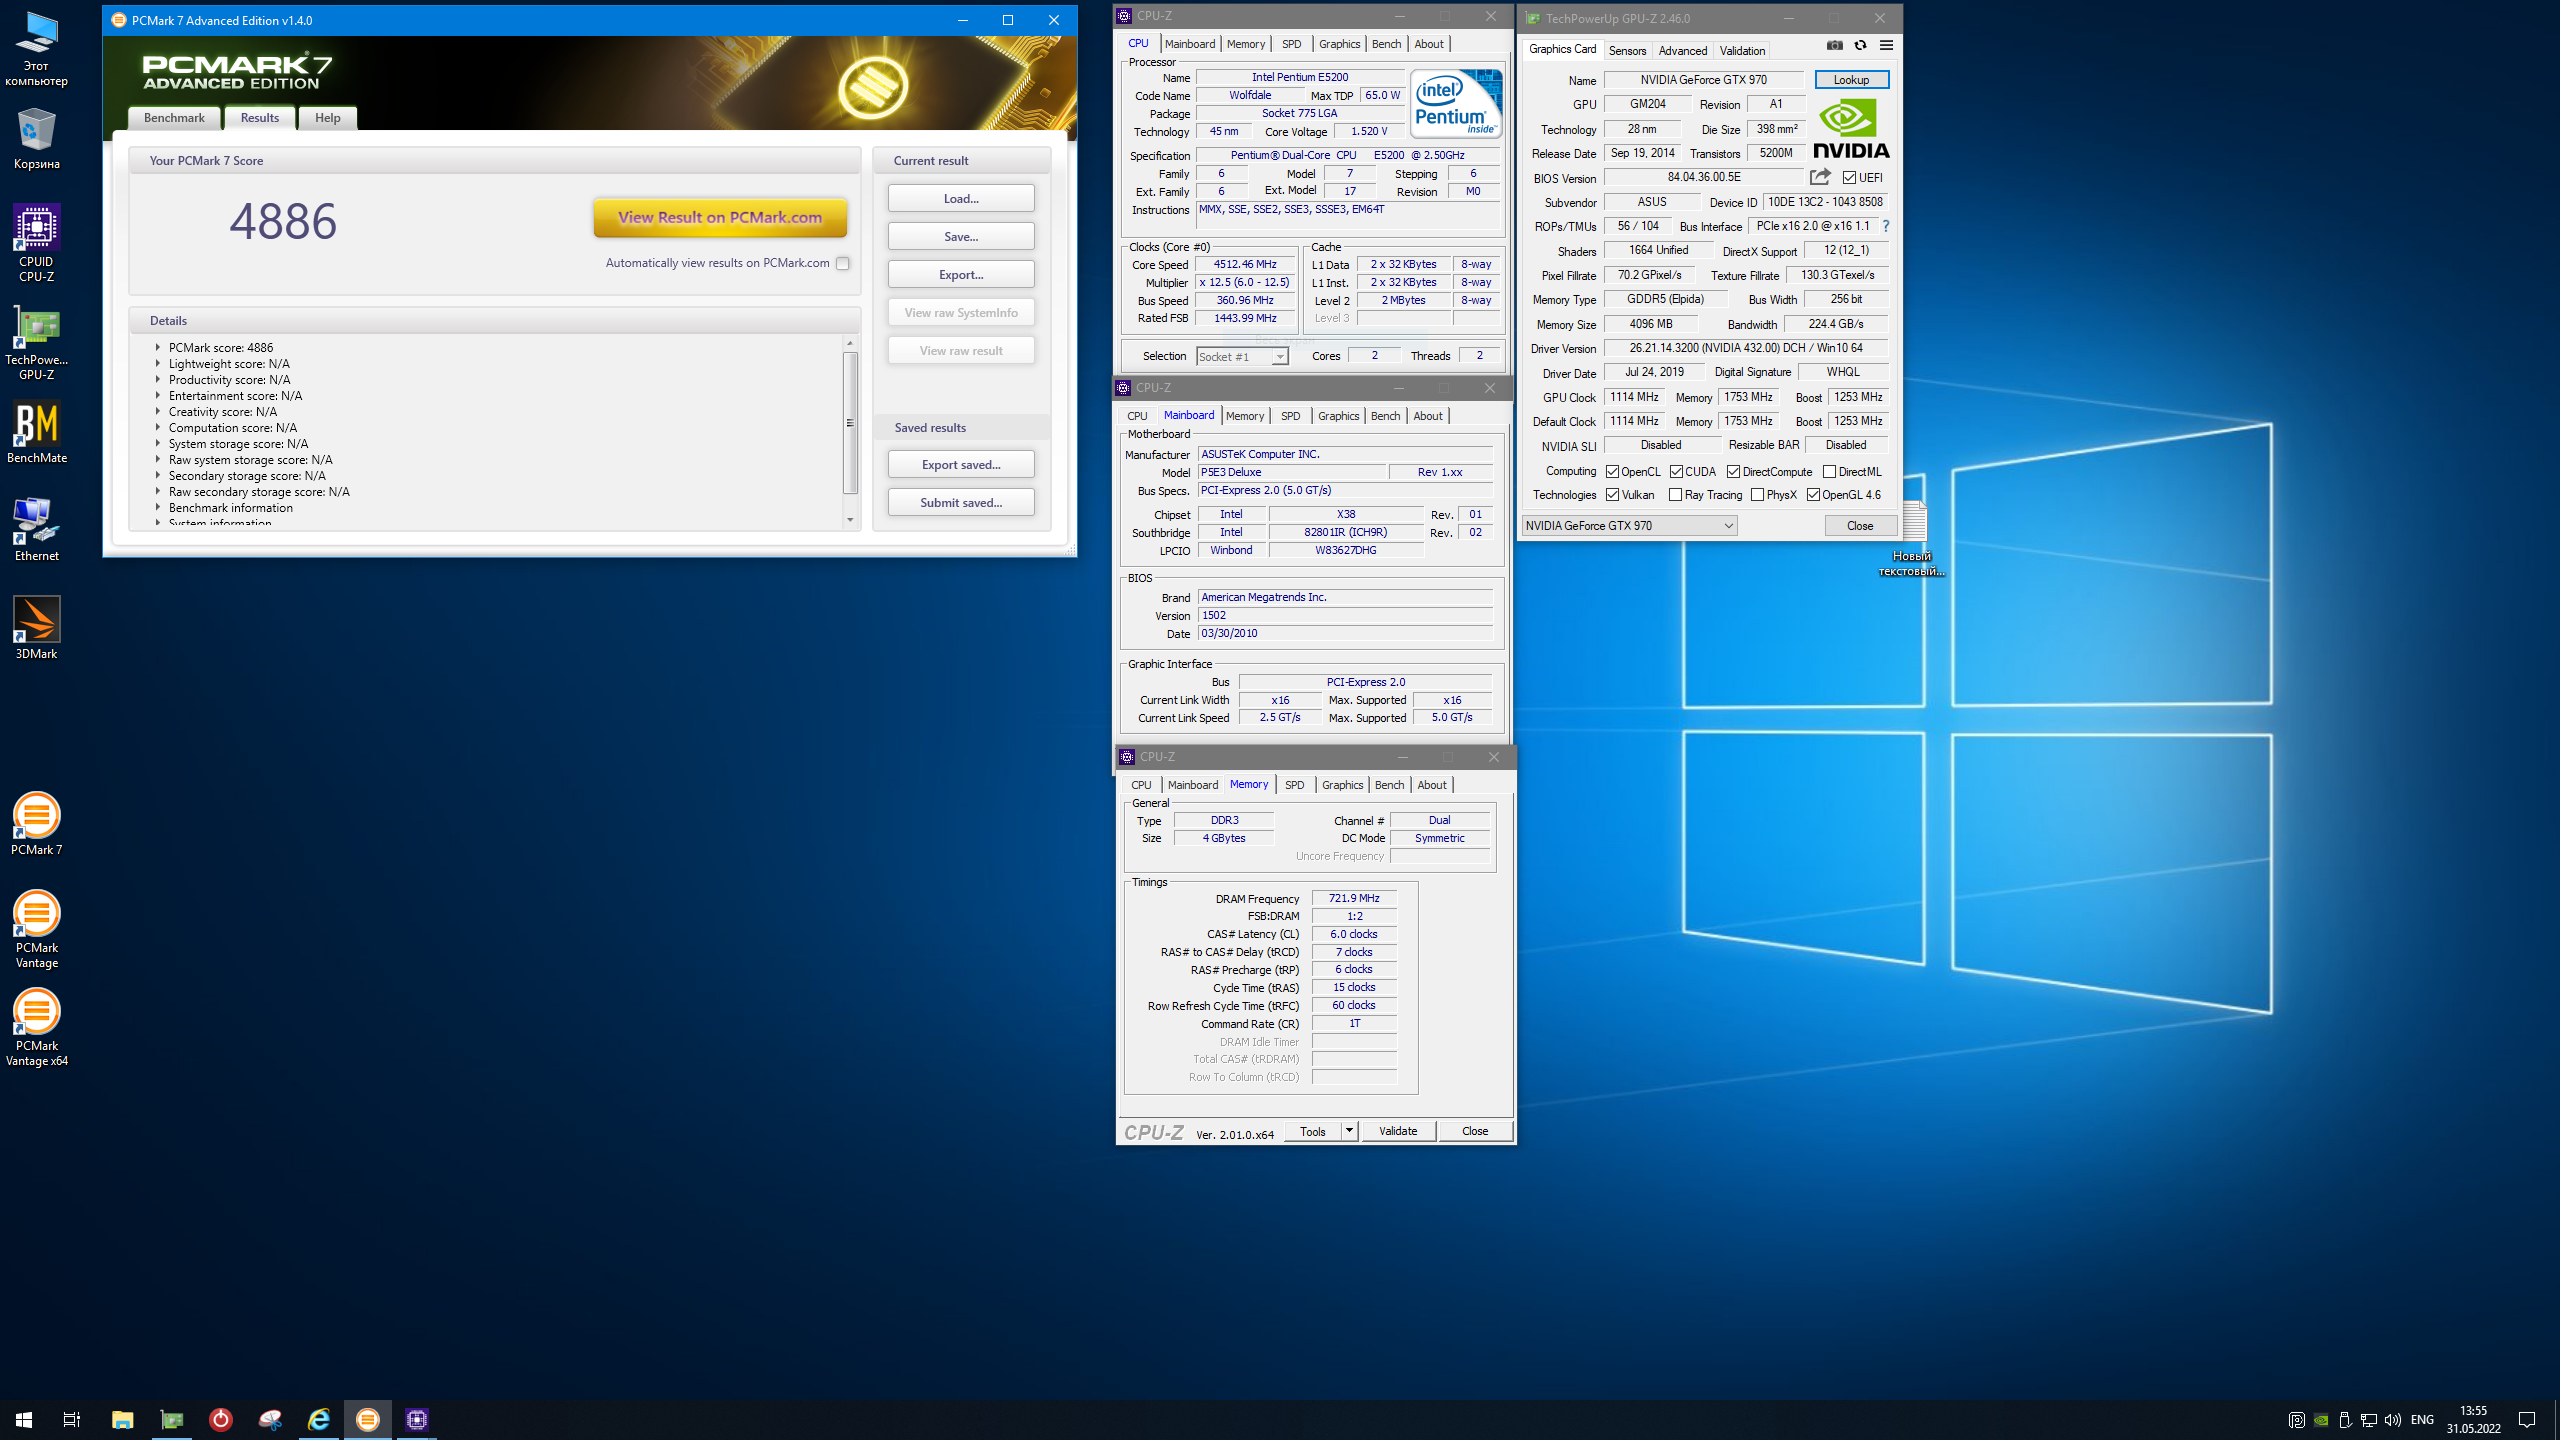The image size is (2560, 1440).
Task: Open Этот компьютер desktop icon
Action: [36, 48]
